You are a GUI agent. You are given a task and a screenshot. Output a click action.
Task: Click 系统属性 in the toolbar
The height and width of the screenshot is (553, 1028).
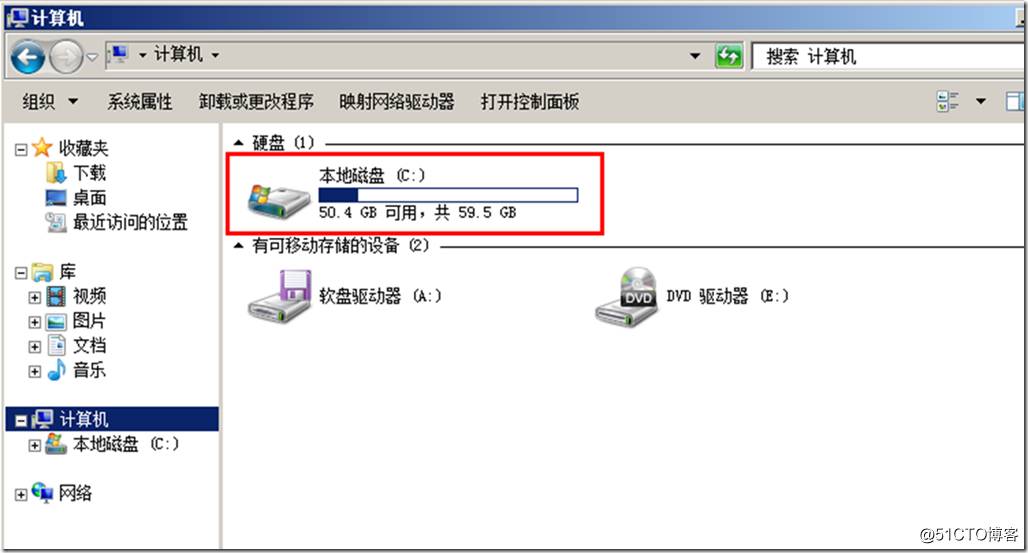pos(140,102)
